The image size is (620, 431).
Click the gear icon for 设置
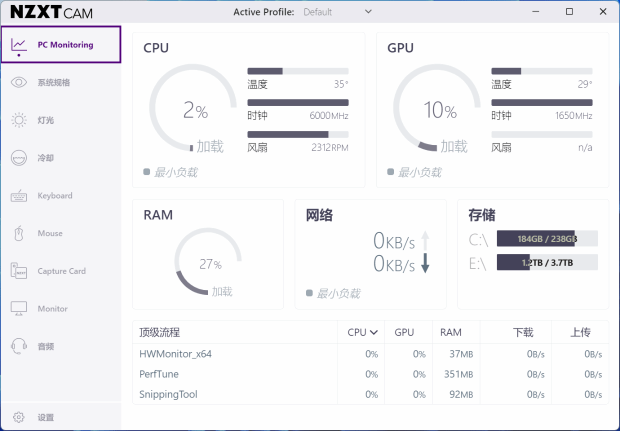tap(19, 417)
